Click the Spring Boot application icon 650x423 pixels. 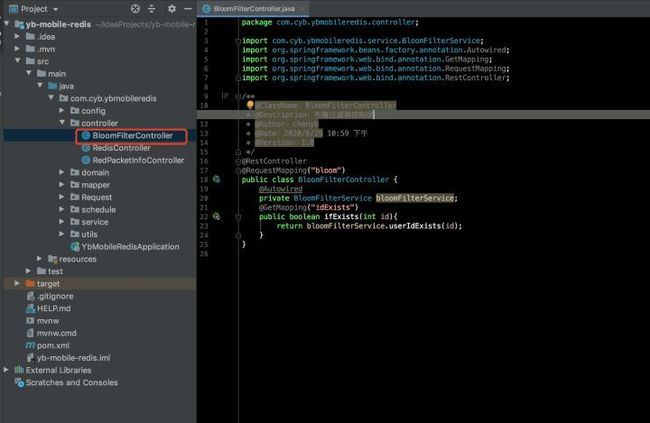(75, 247)
